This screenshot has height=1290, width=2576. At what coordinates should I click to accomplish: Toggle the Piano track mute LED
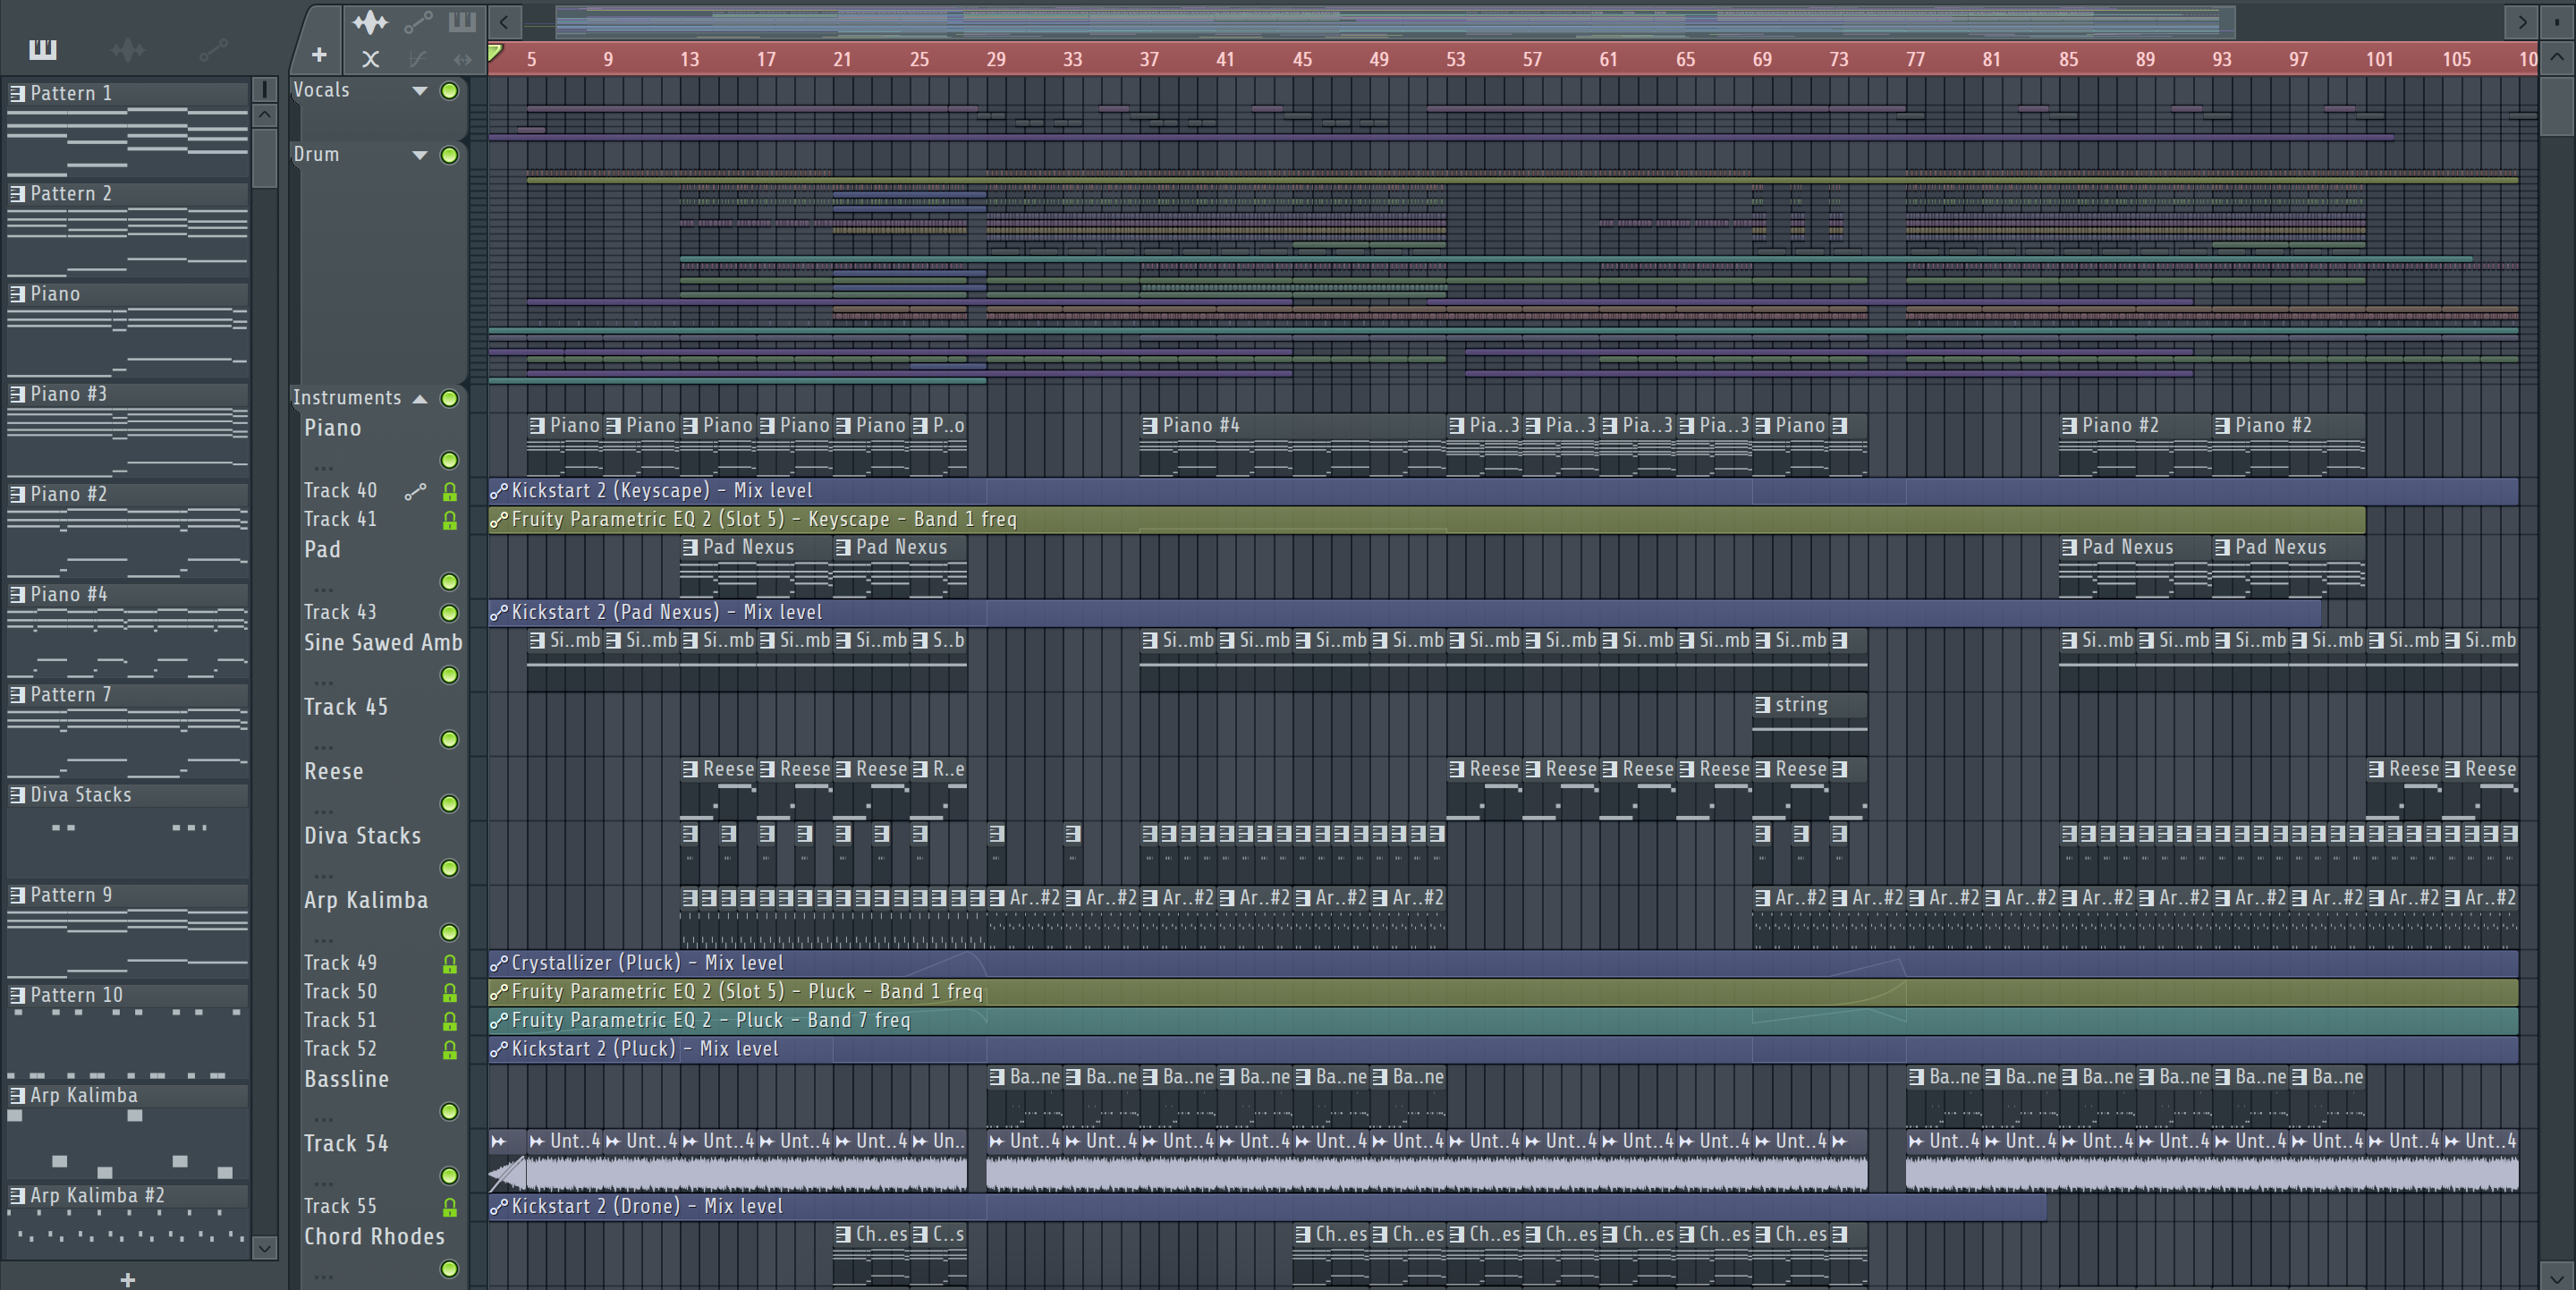click(x=450, y=460)
